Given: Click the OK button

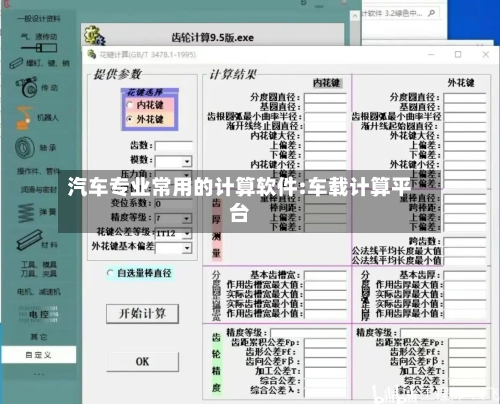Looking at the screenshot, I should tap(142, 362).
